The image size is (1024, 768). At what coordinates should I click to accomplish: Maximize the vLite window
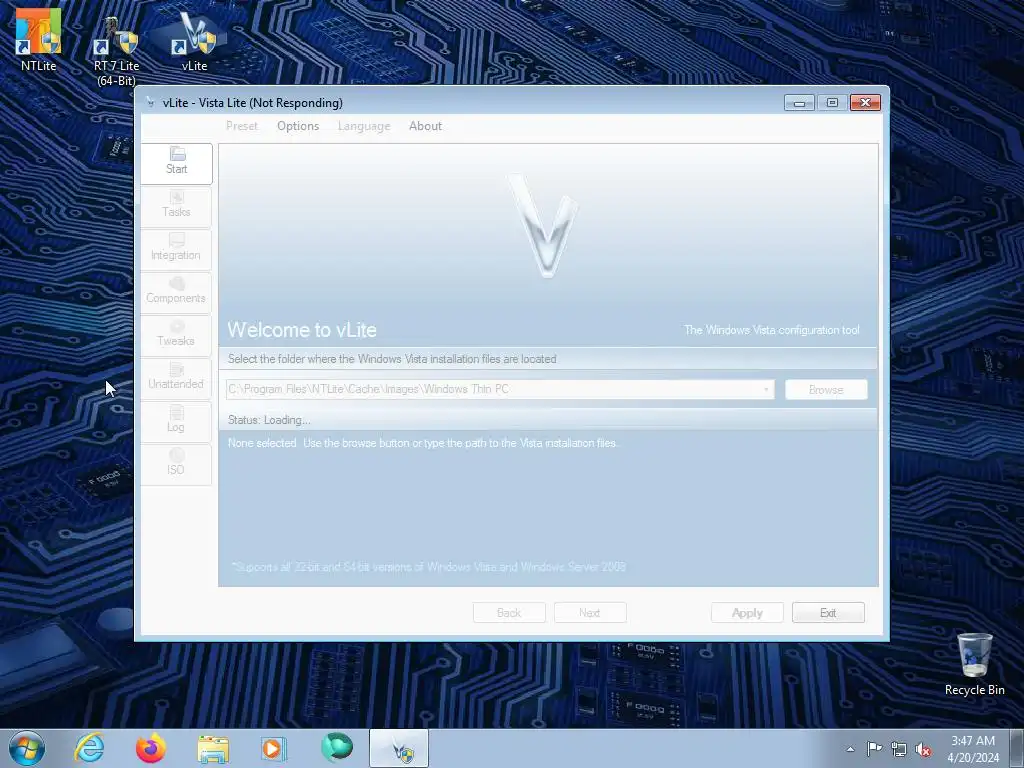click(832, 103)
